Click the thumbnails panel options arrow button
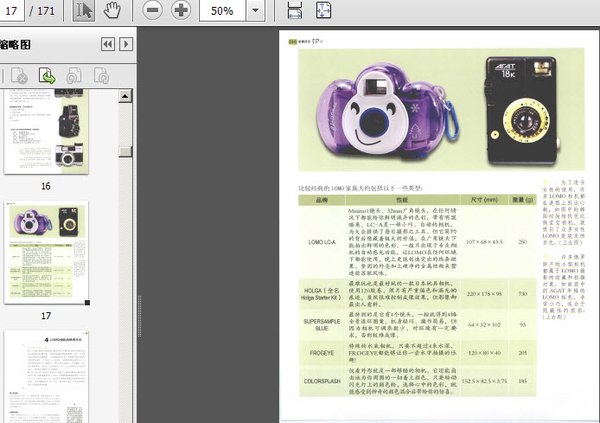The height and width of the screenshot is (423, 600). point(126,44)
